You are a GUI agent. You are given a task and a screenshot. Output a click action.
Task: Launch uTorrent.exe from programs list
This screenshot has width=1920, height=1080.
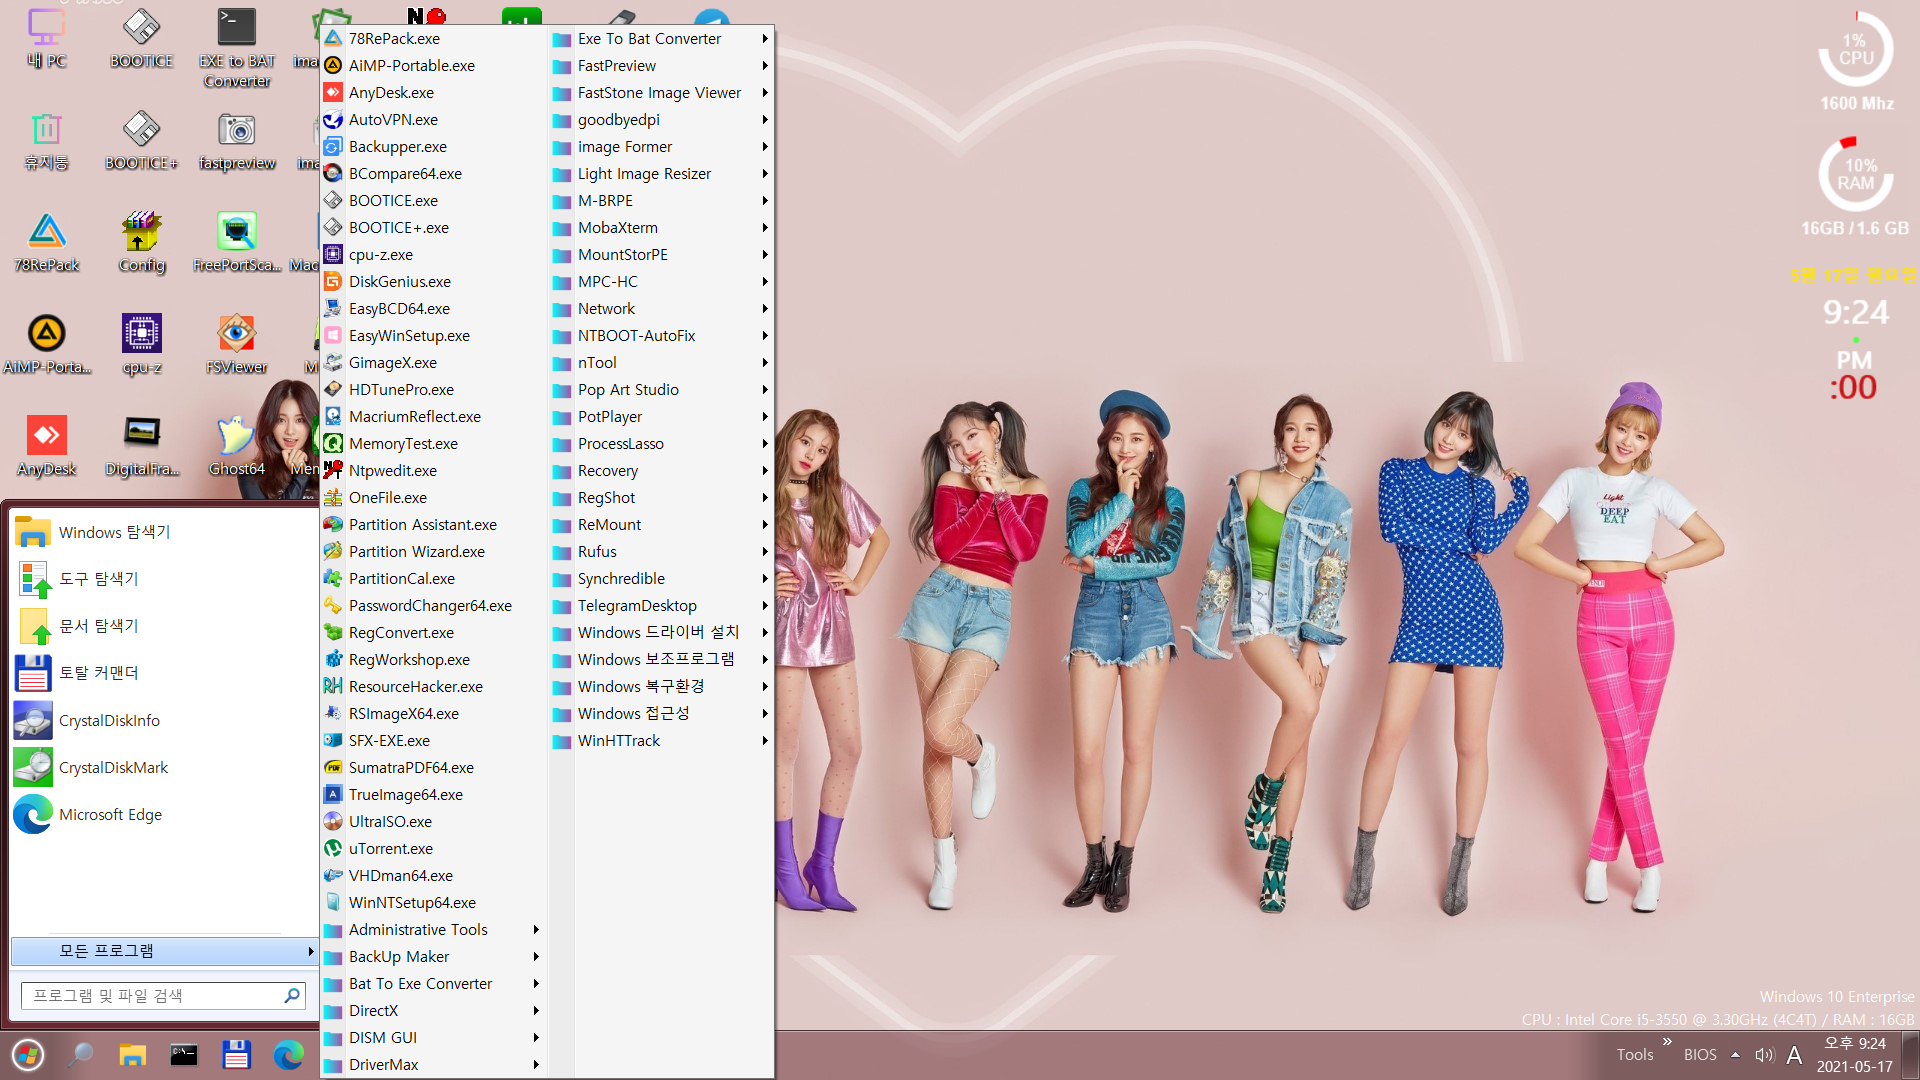pos(434,848)
